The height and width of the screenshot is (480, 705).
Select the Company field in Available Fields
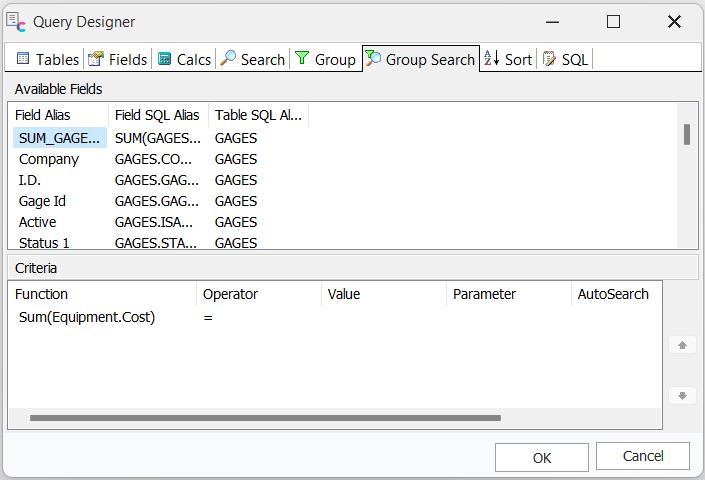click(48, 159)
